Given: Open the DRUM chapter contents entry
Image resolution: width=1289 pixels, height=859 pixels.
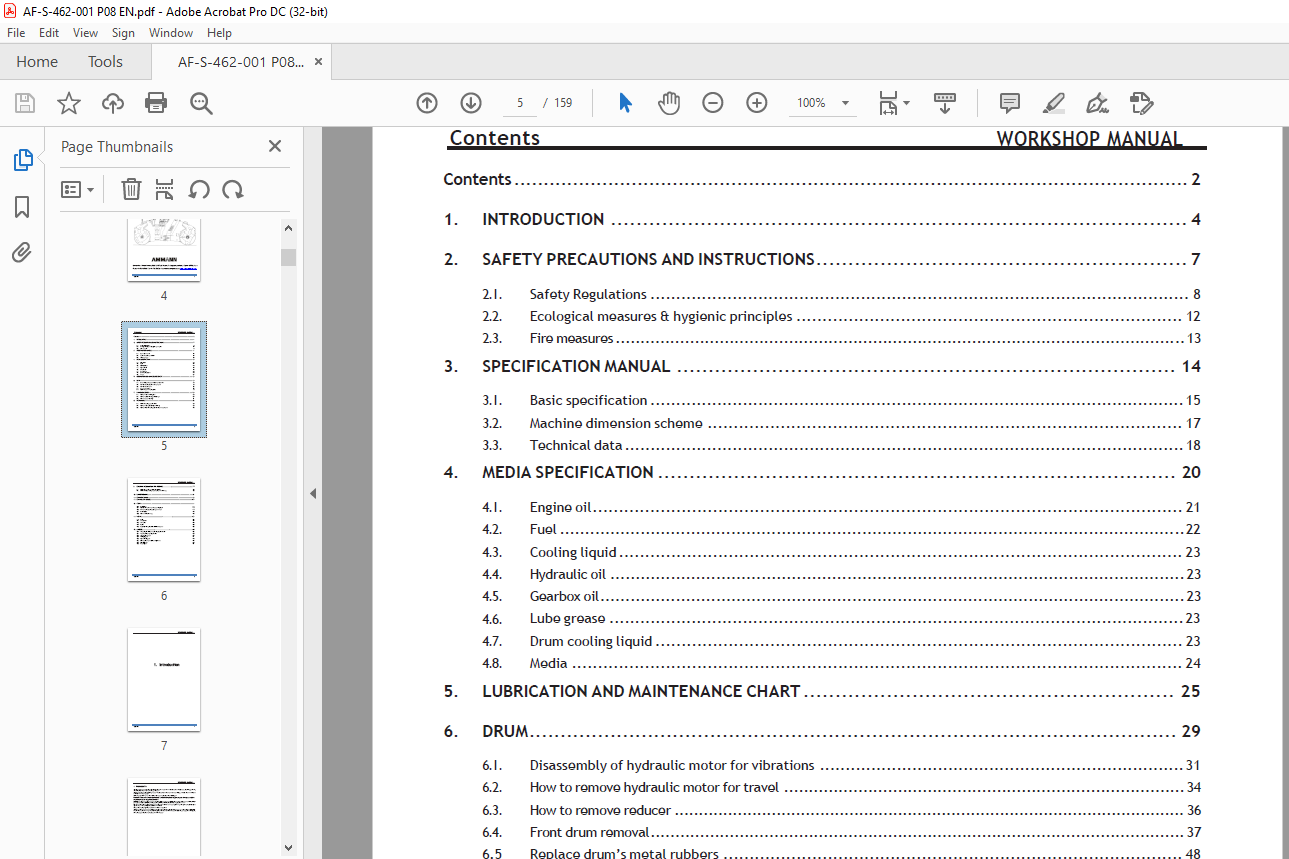Looking at the screenshot, I should coord(822,732).
